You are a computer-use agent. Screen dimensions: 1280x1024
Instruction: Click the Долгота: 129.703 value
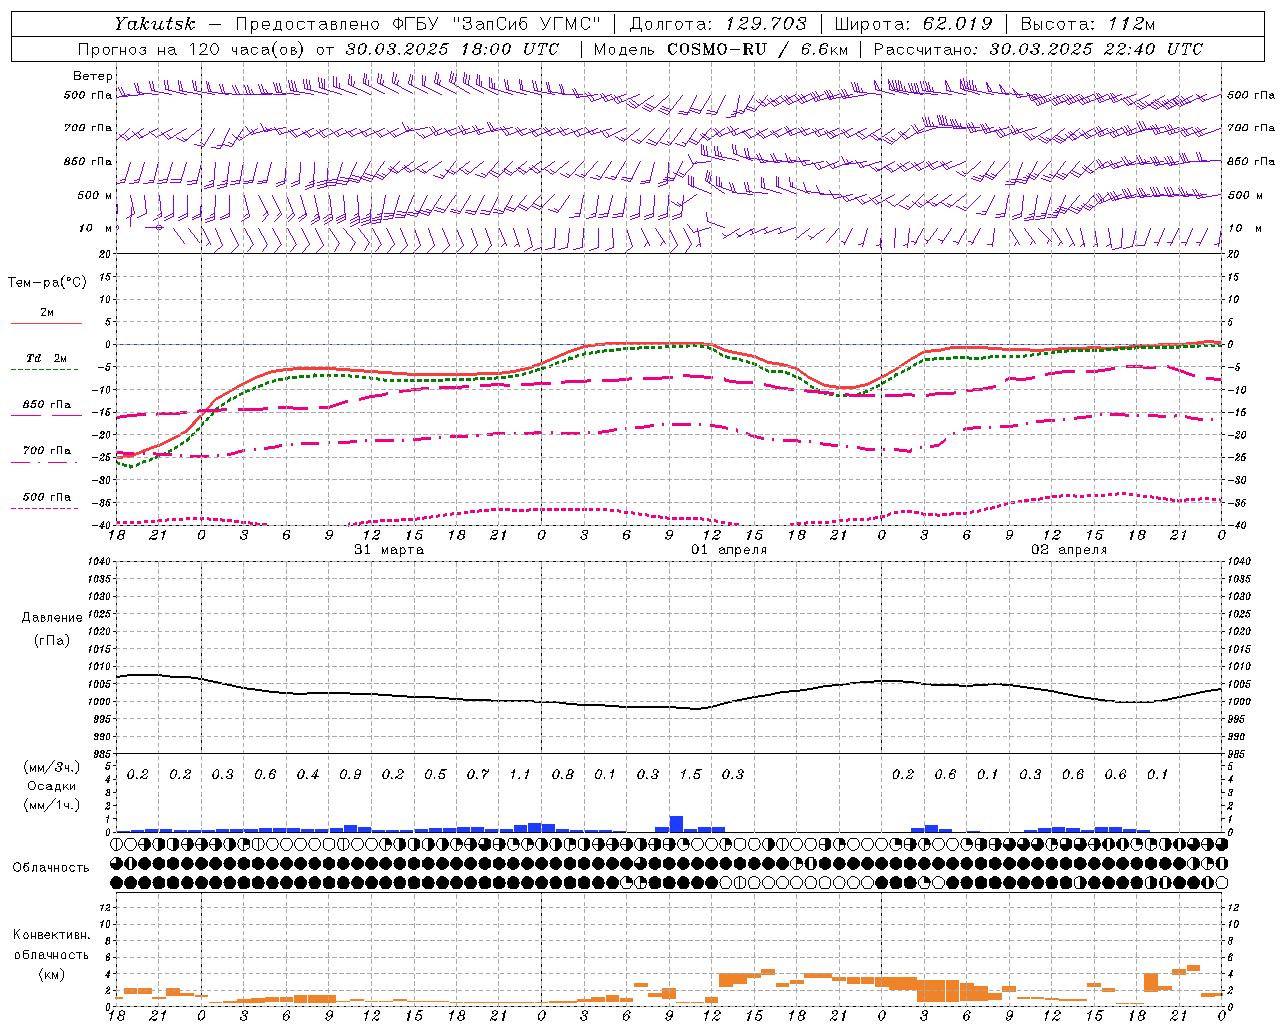pos(717,23)
